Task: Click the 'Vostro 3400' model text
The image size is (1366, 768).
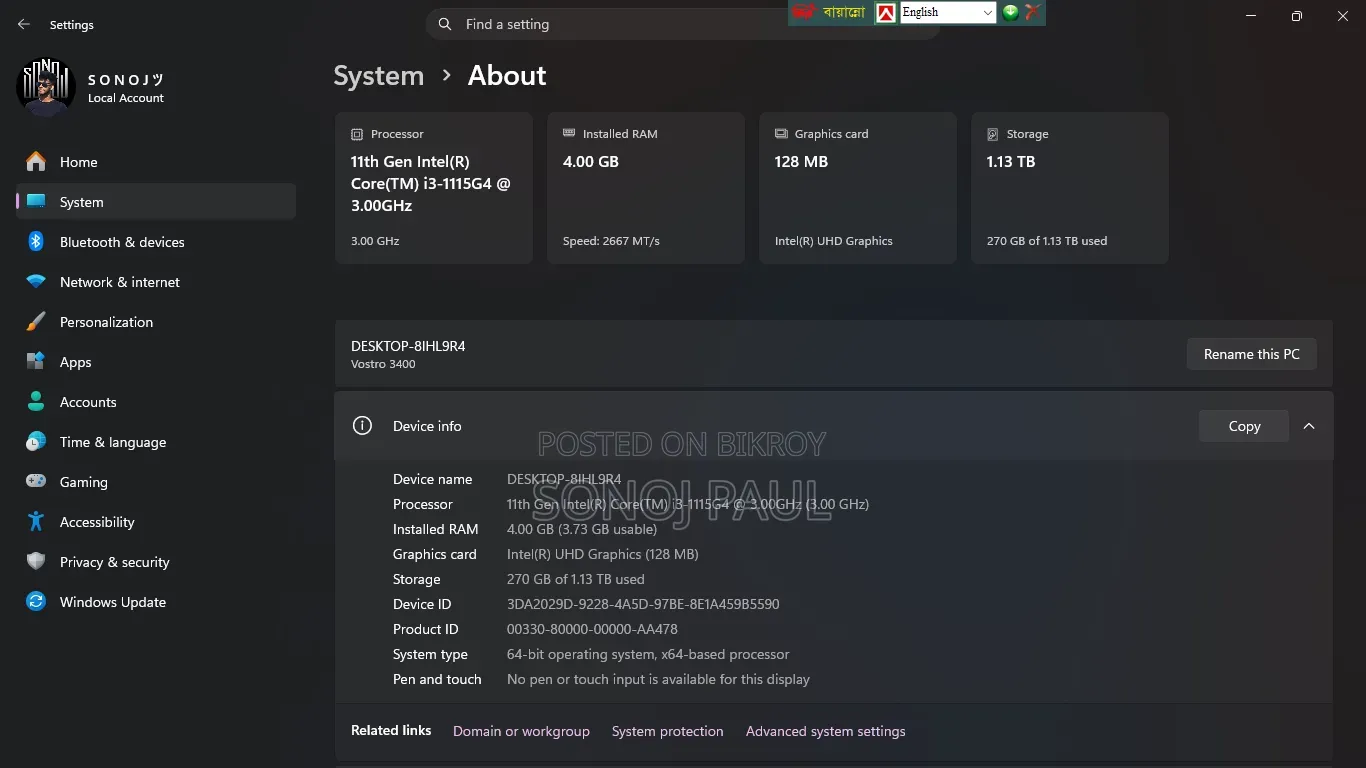Action: click(x=383, y=364)
